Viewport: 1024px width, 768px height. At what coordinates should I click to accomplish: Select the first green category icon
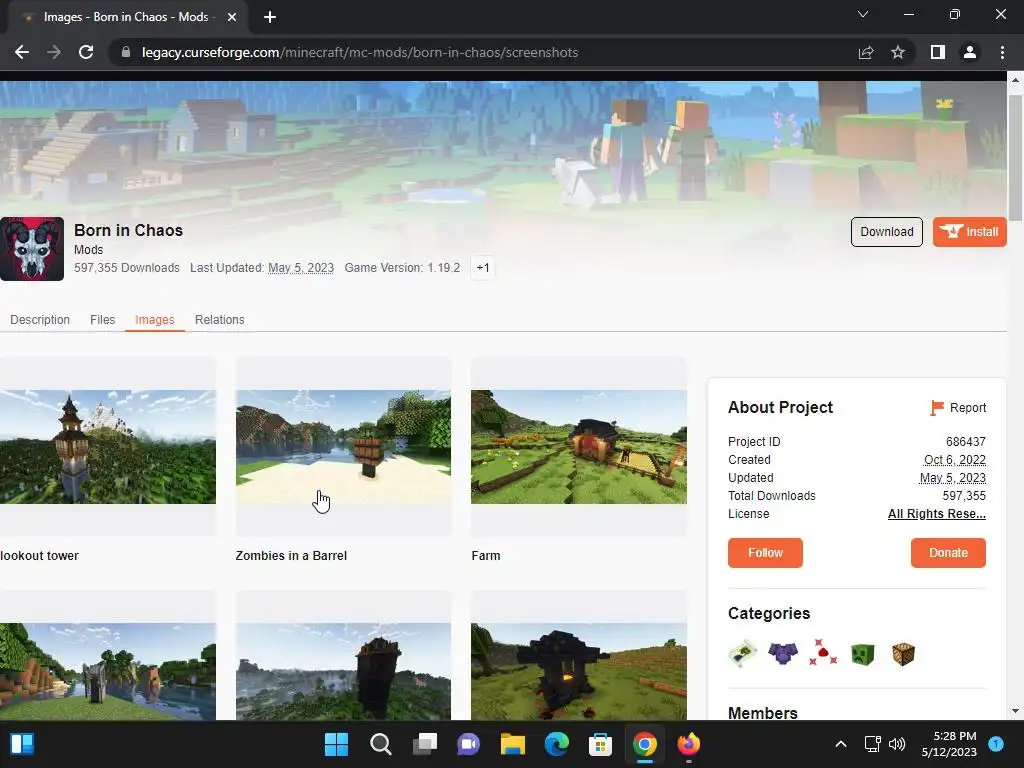click(x=743, y=653)
